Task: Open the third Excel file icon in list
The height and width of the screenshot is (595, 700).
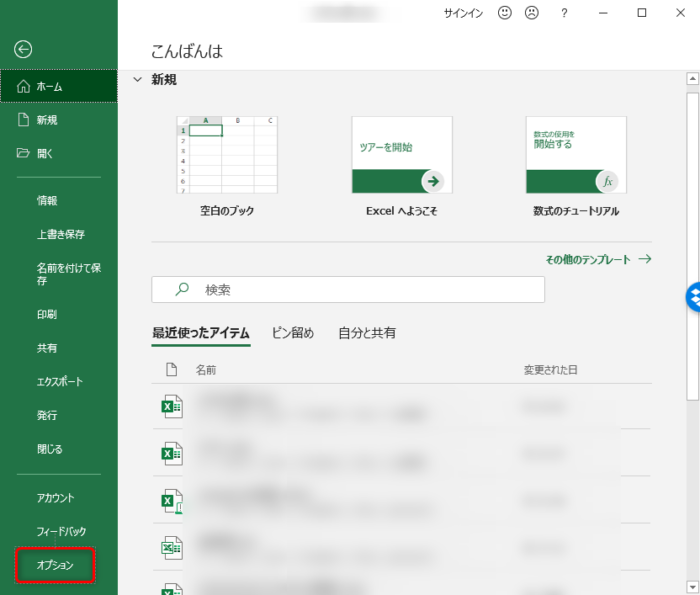Action: coord(172,500)
